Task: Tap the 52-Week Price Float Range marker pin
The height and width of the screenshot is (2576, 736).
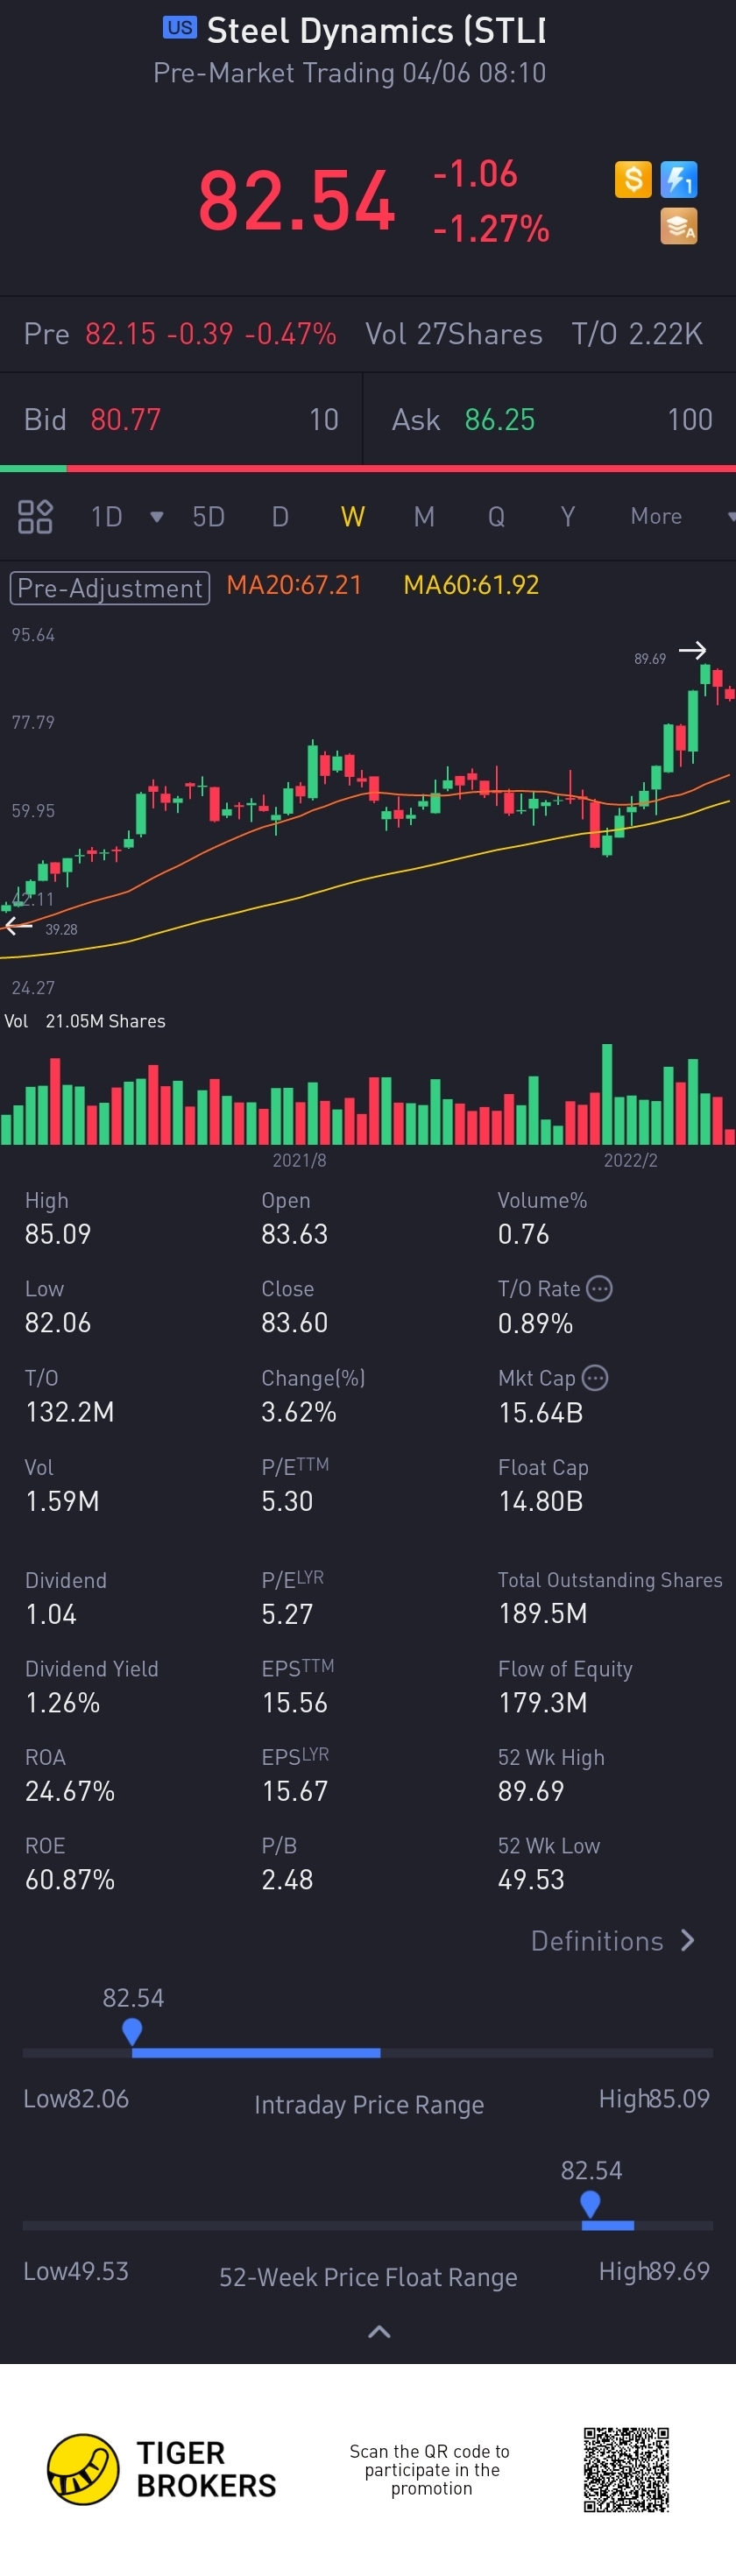Action: [590, 2204]
